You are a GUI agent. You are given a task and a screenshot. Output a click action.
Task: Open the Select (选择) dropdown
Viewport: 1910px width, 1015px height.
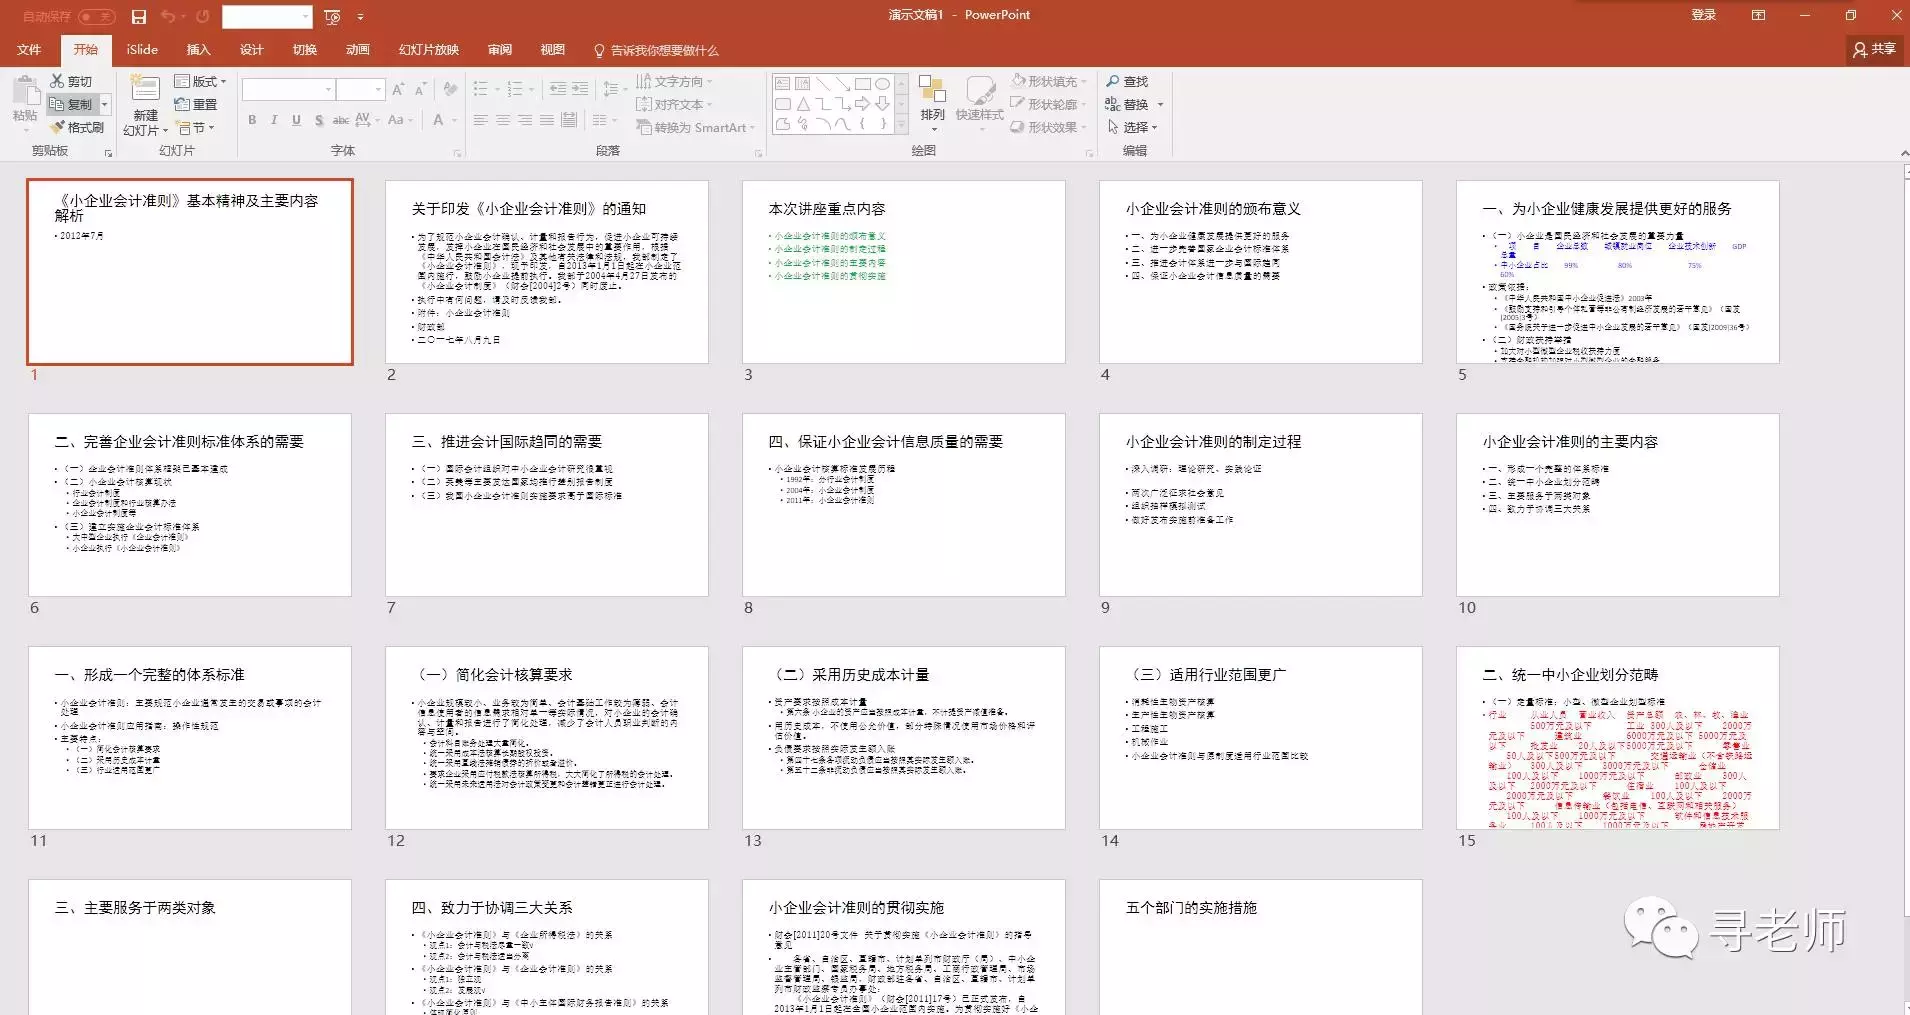point(1133,127)
